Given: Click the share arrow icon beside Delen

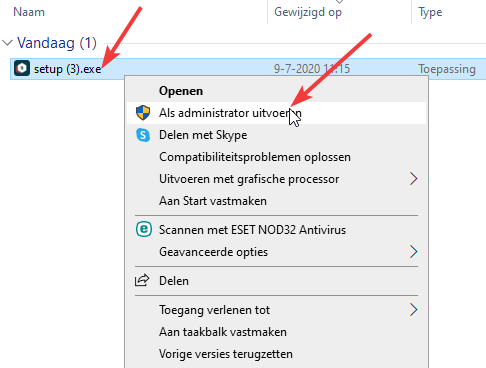Looking at the screenshot, I should pyautogui.click(x=142, y=280).
